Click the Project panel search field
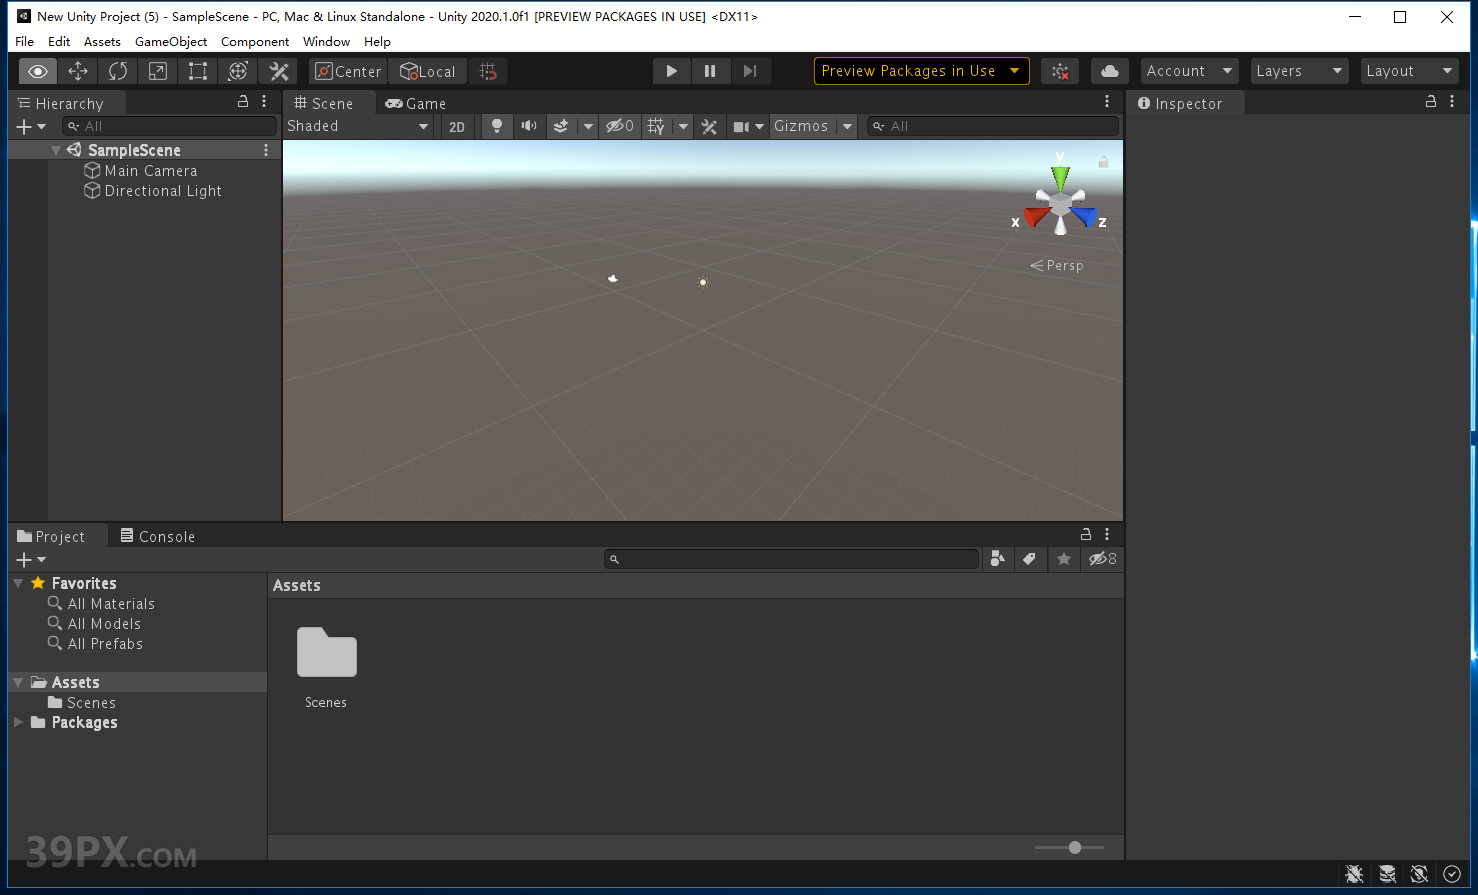 (791, 559)
